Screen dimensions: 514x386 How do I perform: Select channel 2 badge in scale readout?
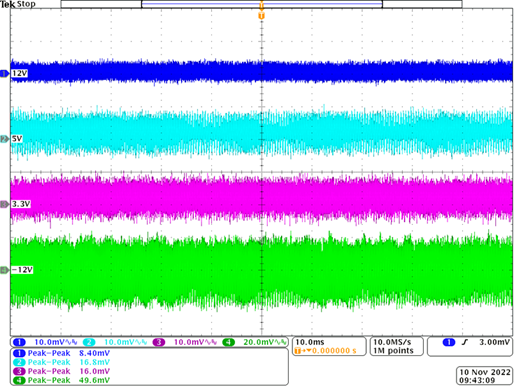(x=89, y=342)
